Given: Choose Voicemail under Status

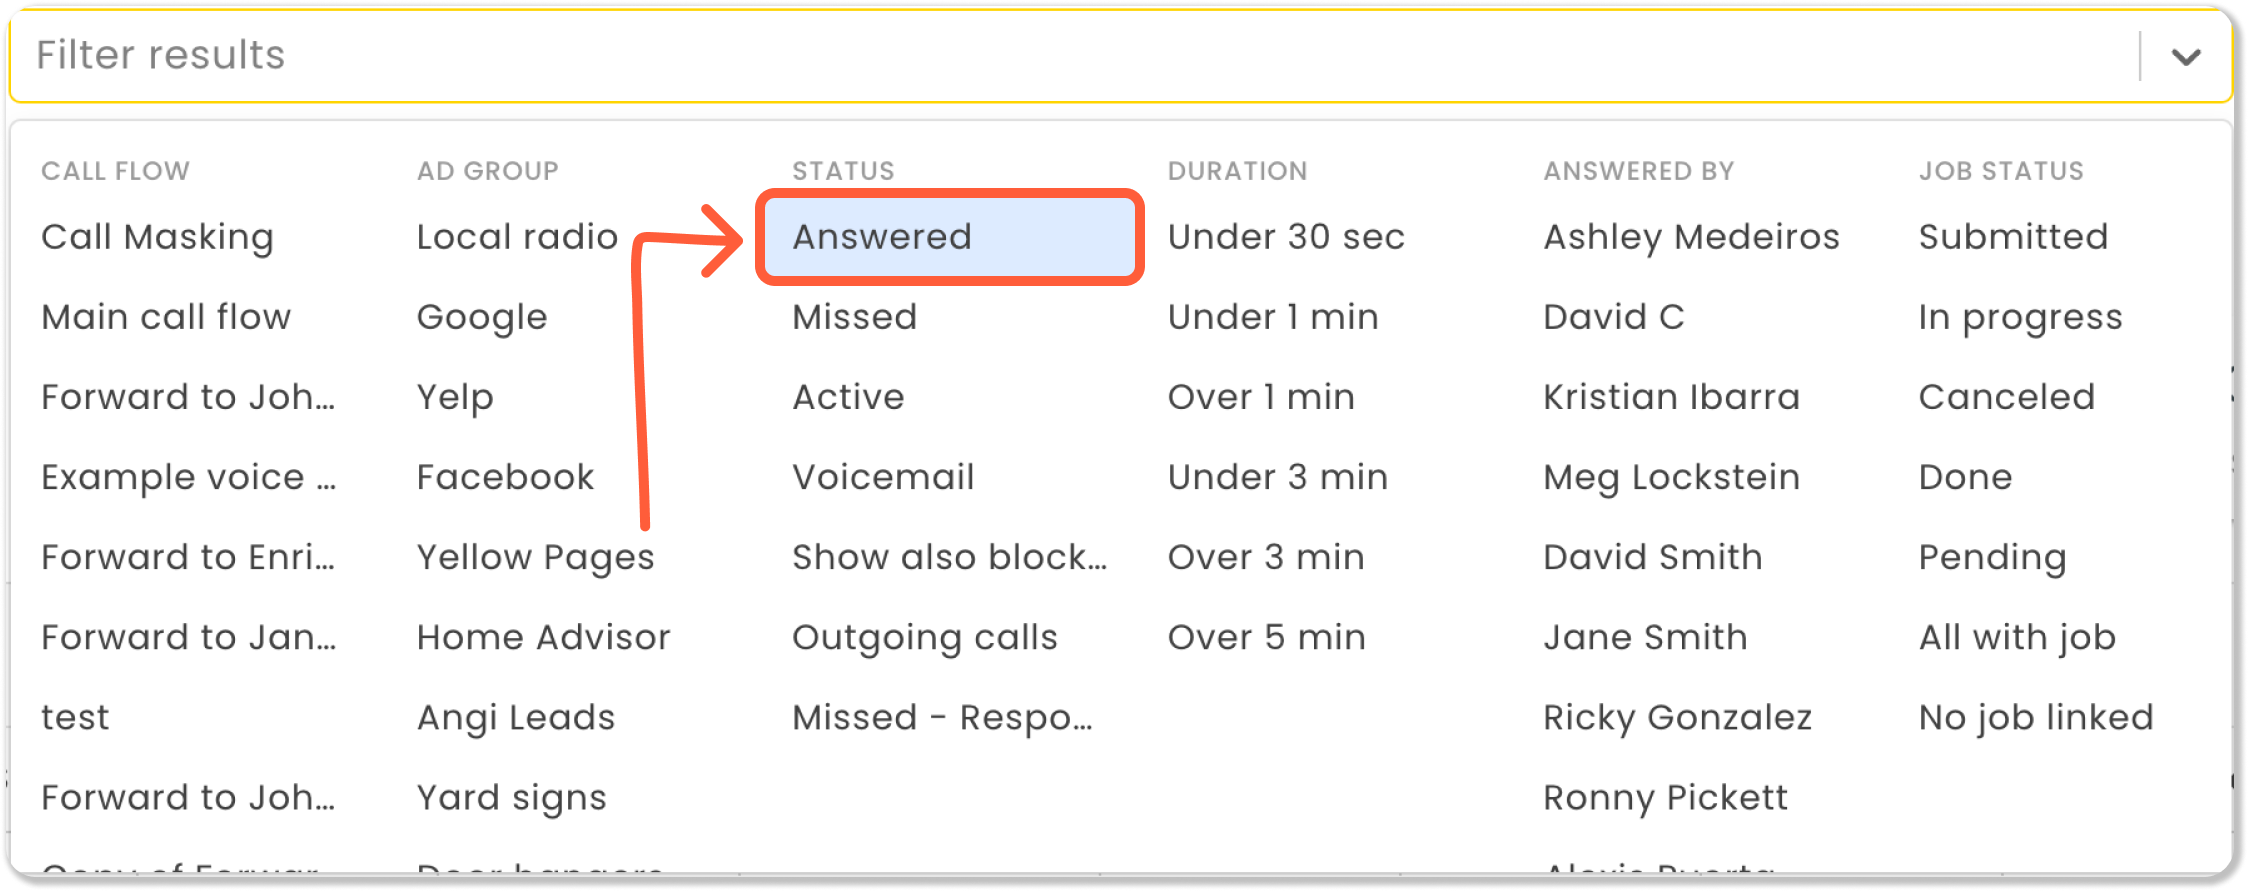Looking at the screenshot, I should coord(883,477).
